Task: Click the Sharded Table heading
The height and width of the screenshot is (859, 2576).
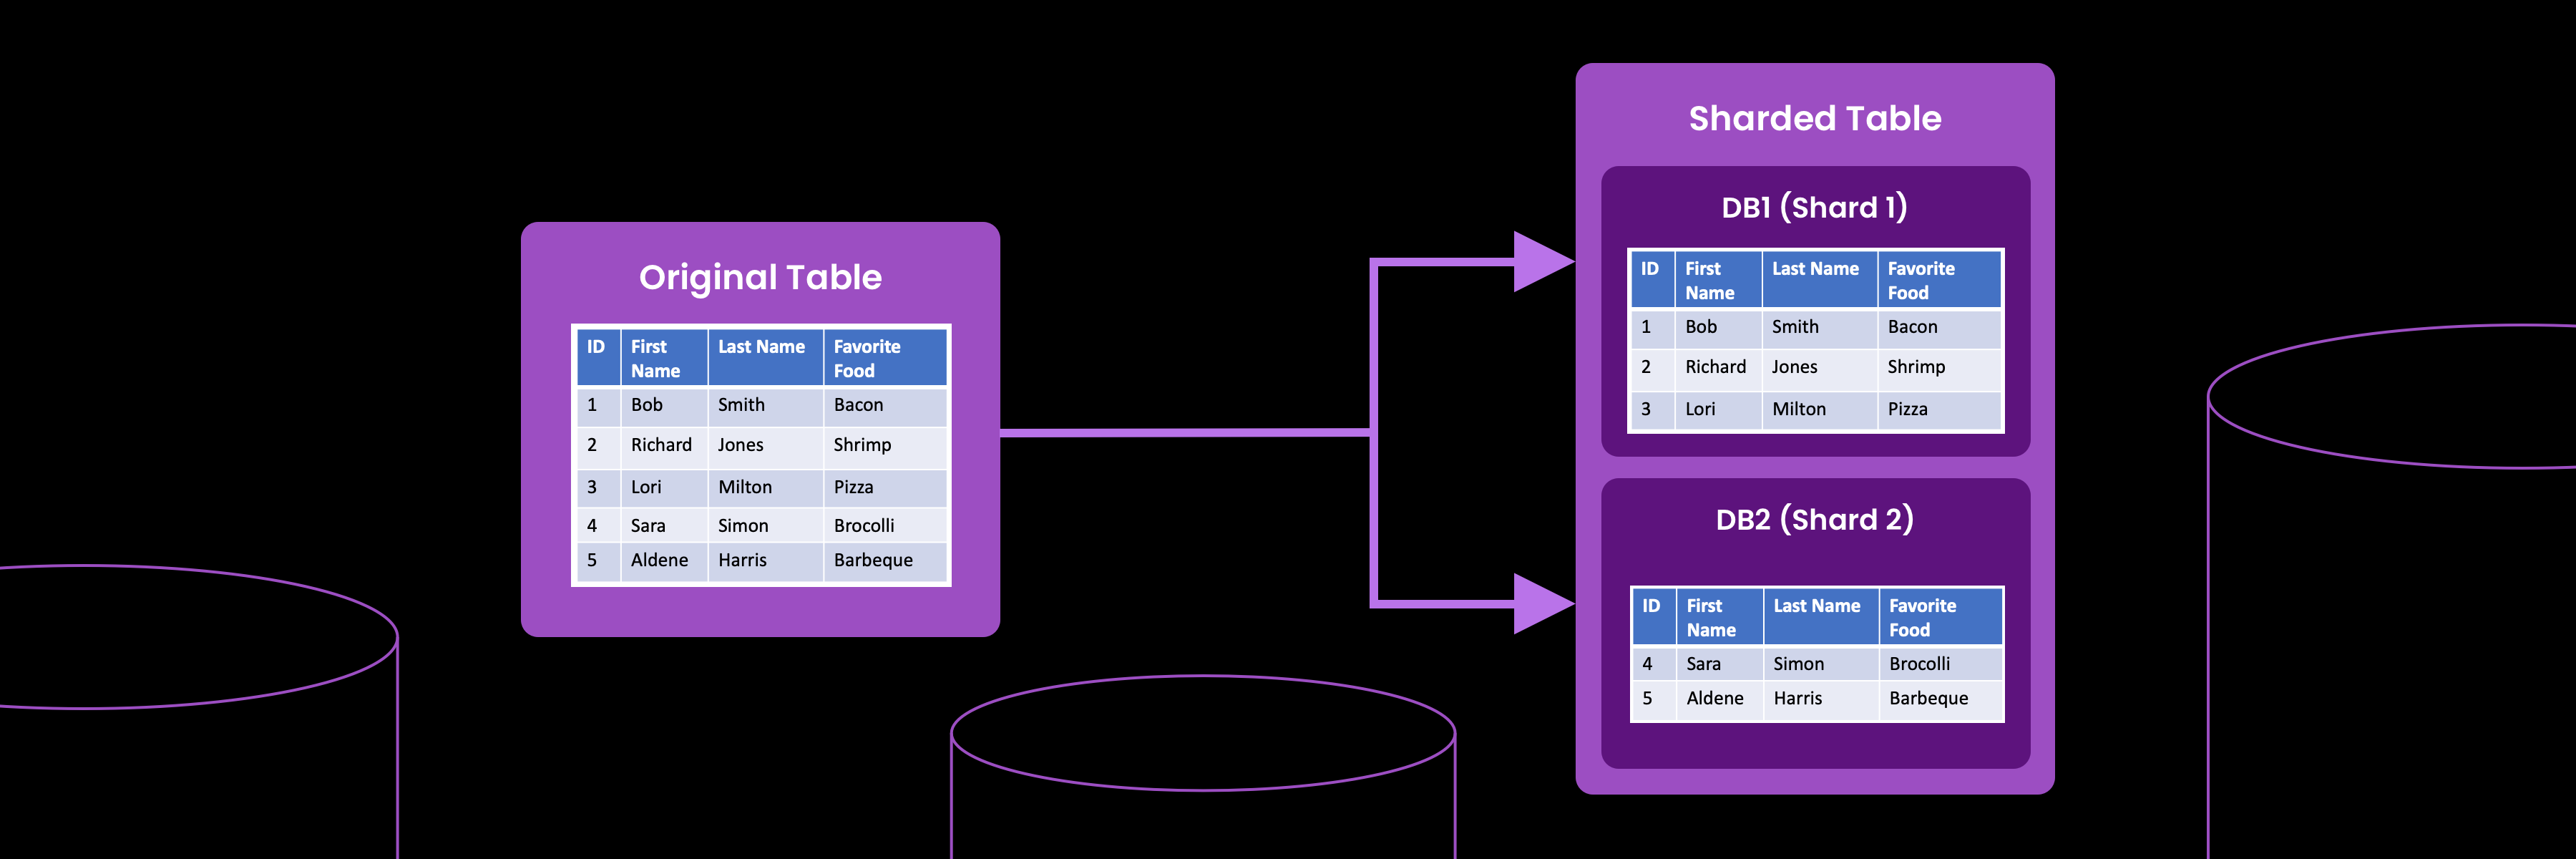Action: (x=1814, y=118)
